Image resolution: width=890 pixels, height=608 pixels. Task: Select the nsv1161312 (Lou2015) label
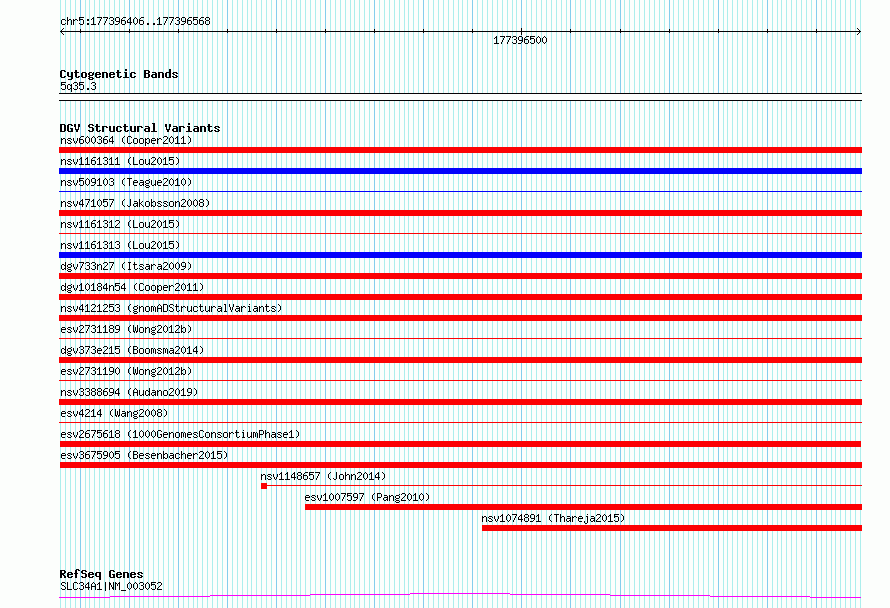point(120,224)
